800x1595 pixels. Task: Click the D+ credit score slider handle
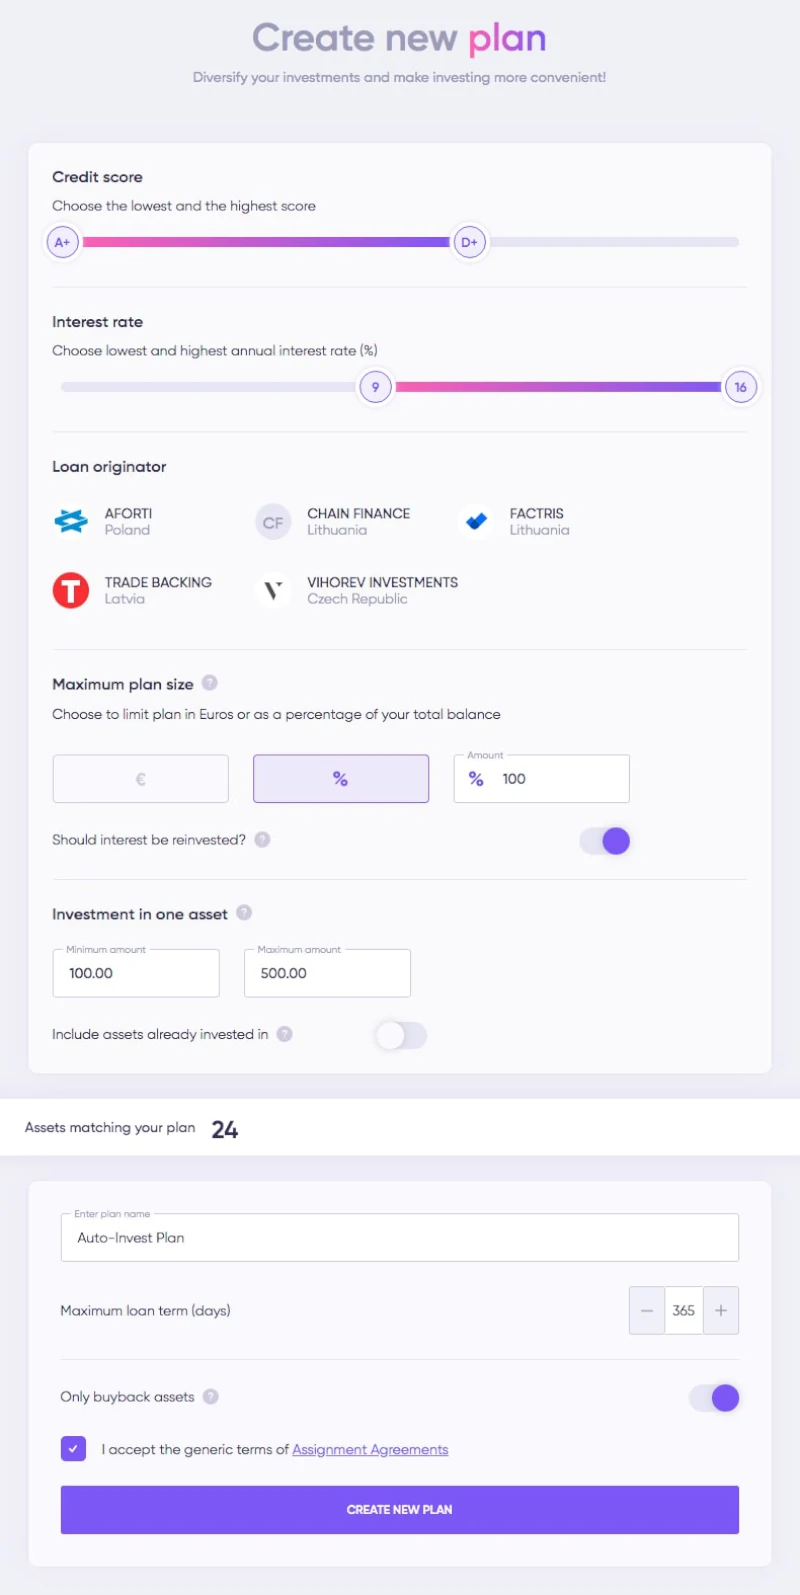click(469, 242)
